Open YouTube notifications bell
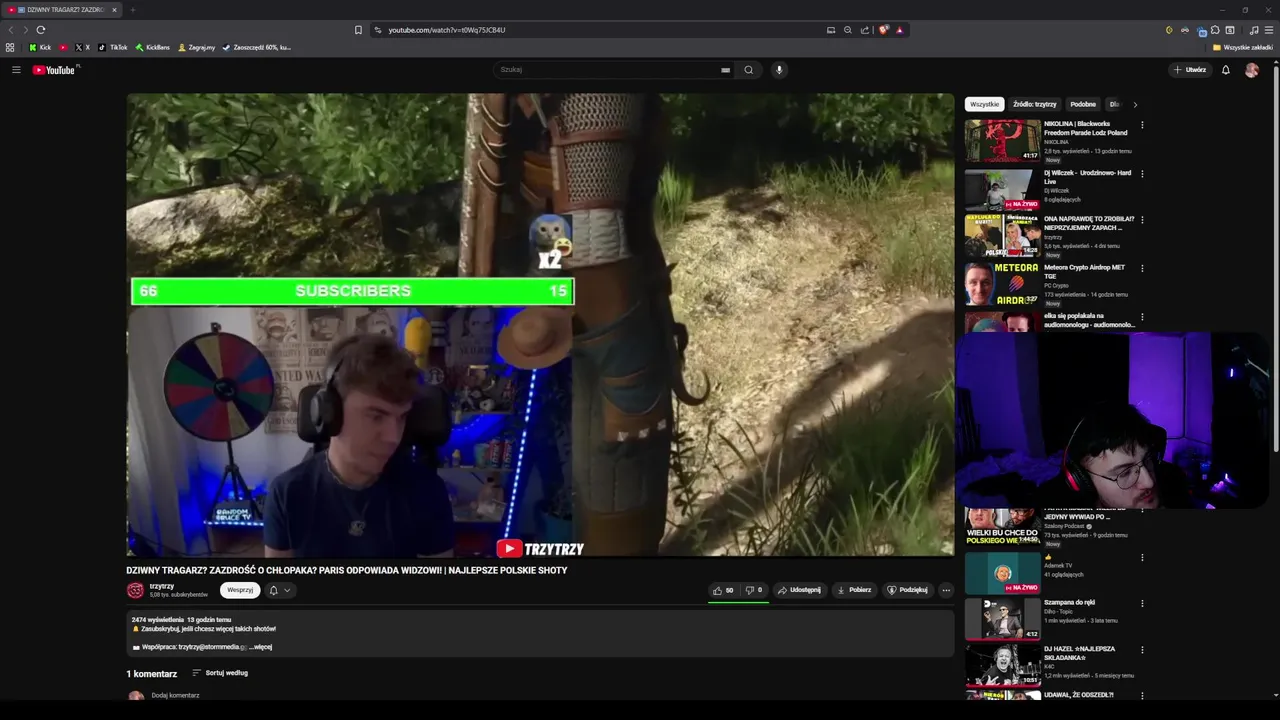 point(1226,70)
